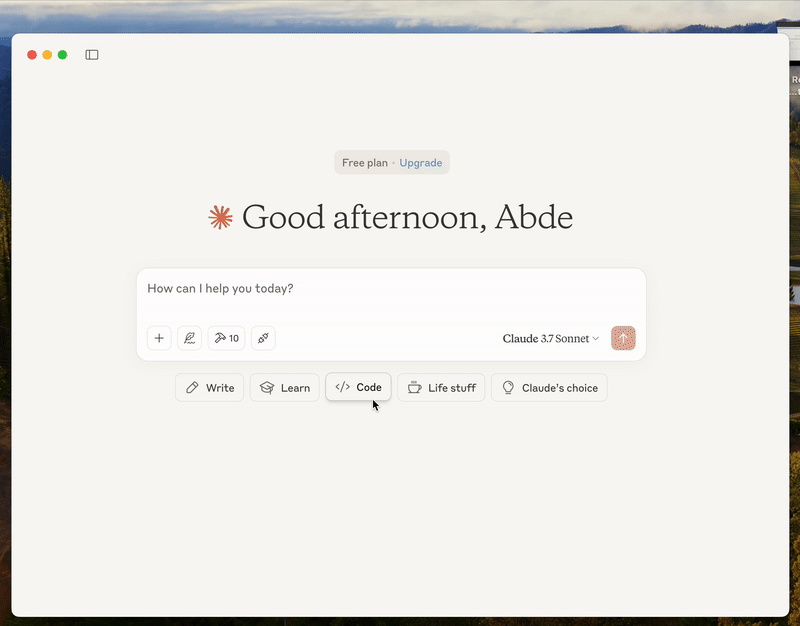Open the Claude 3.7 Sonnet model dropdown
This screenshot has height=626, width=800.
(551, 338)
